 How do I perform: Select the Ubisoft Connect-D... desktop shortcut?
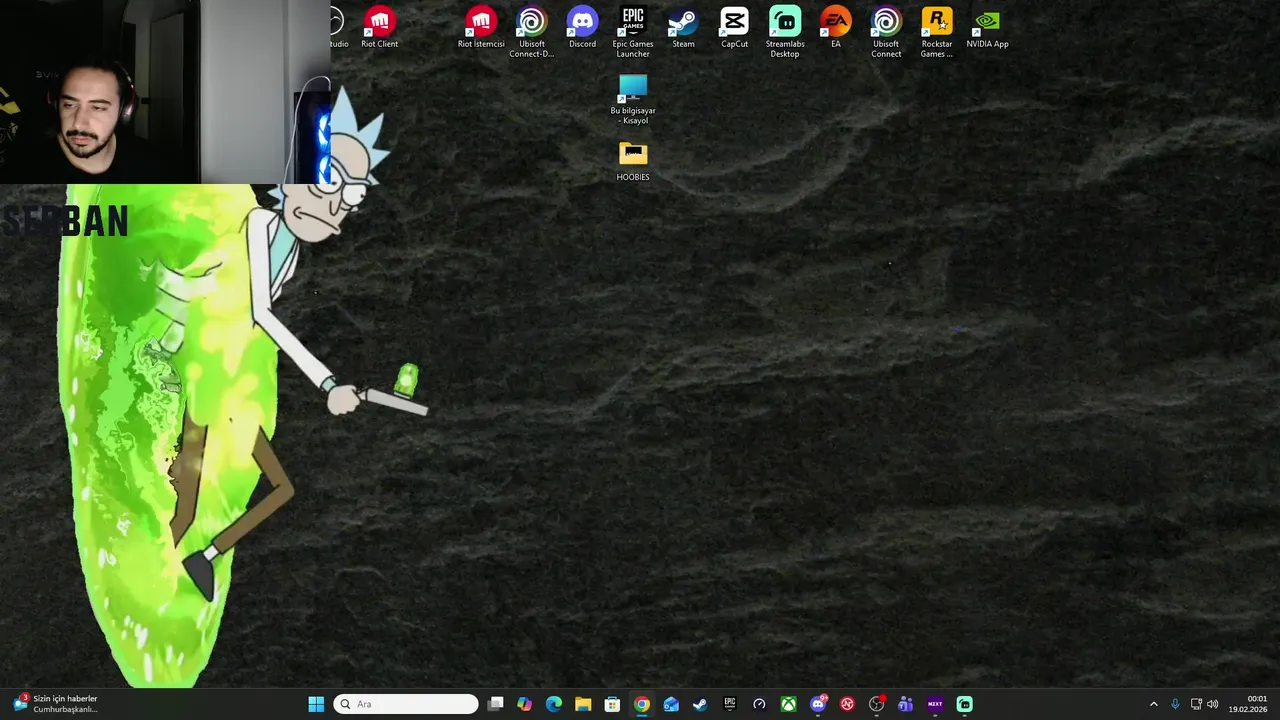point(531,32)
